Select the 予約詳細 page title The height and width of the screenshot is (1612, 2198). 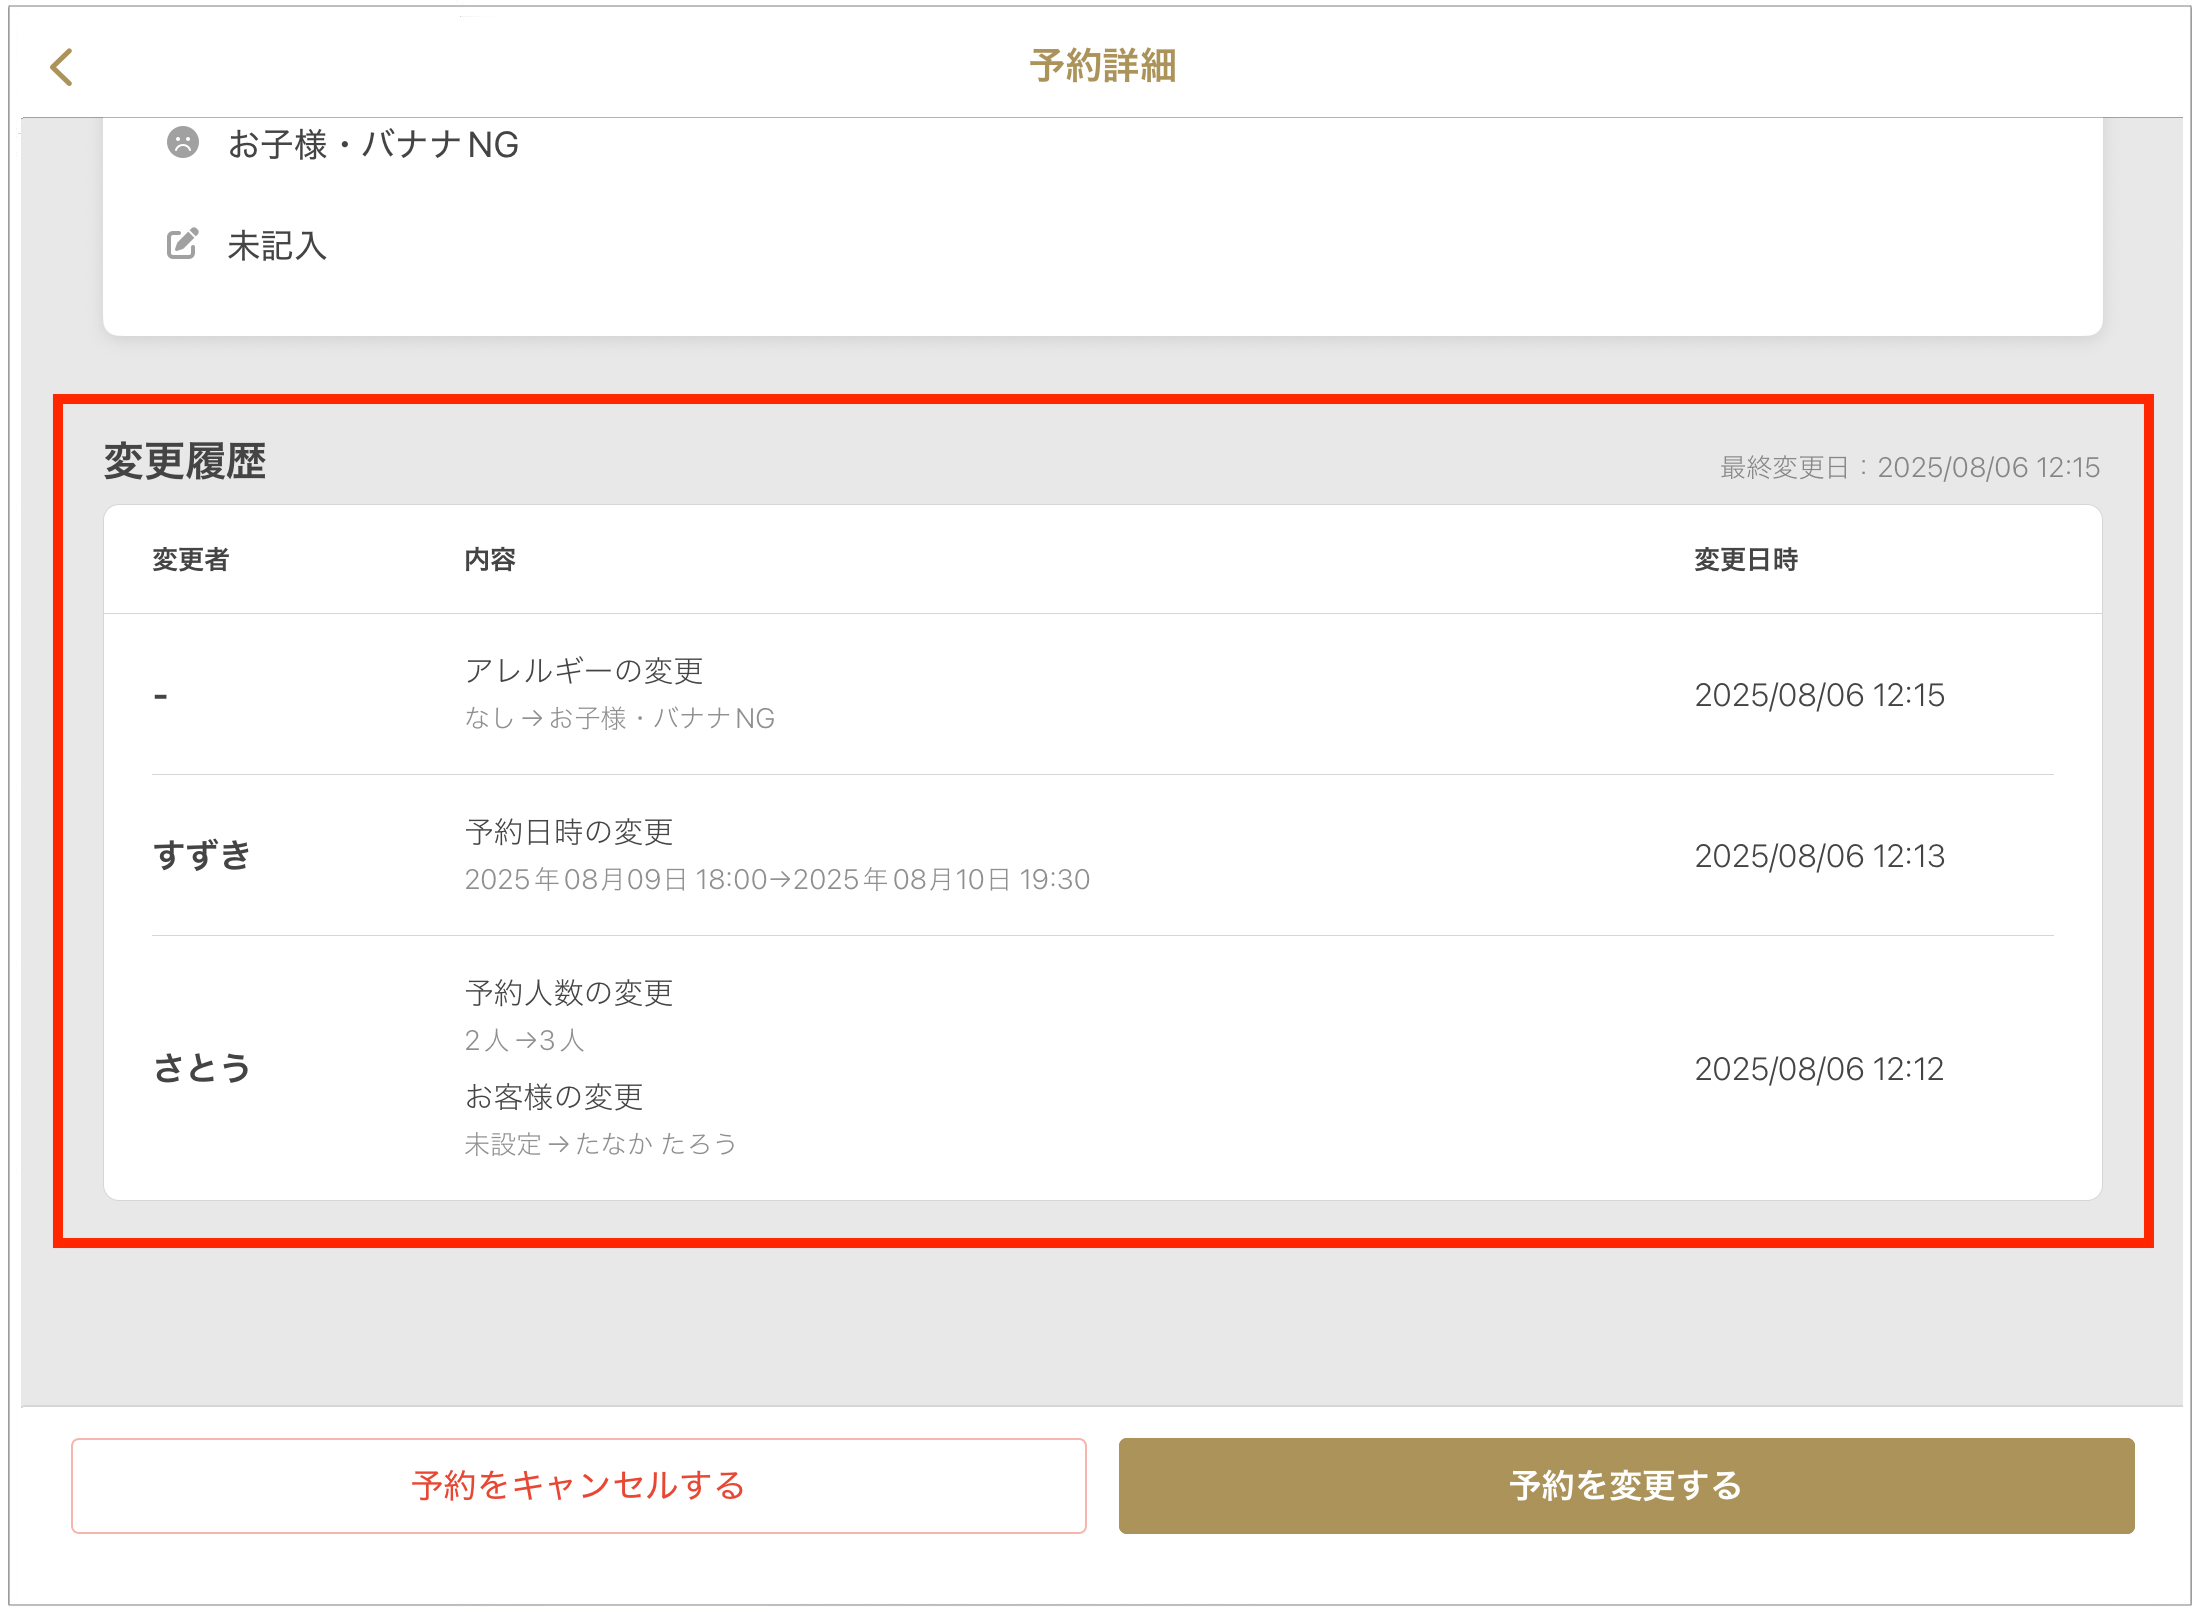[x=1102, y=66]
